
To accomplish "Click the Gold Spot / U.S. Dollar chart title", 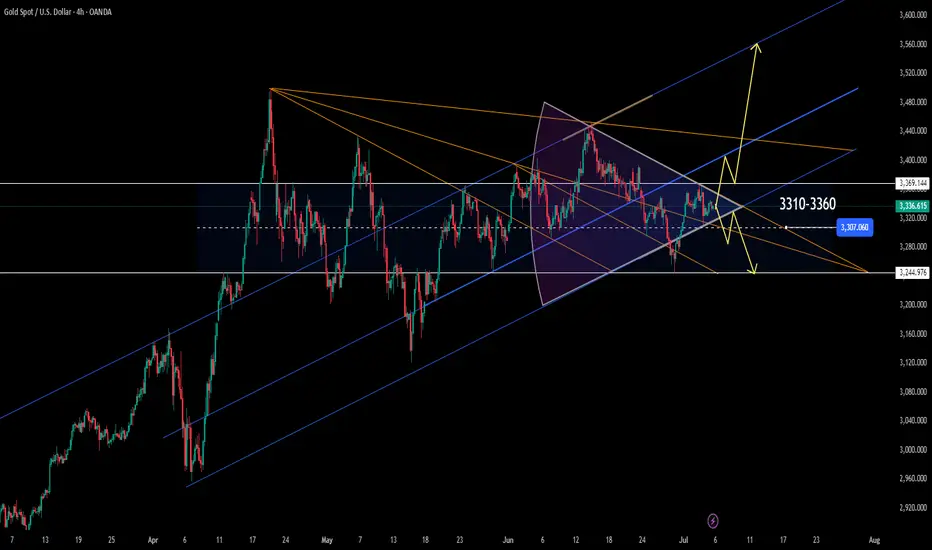I will click(58, 12).
